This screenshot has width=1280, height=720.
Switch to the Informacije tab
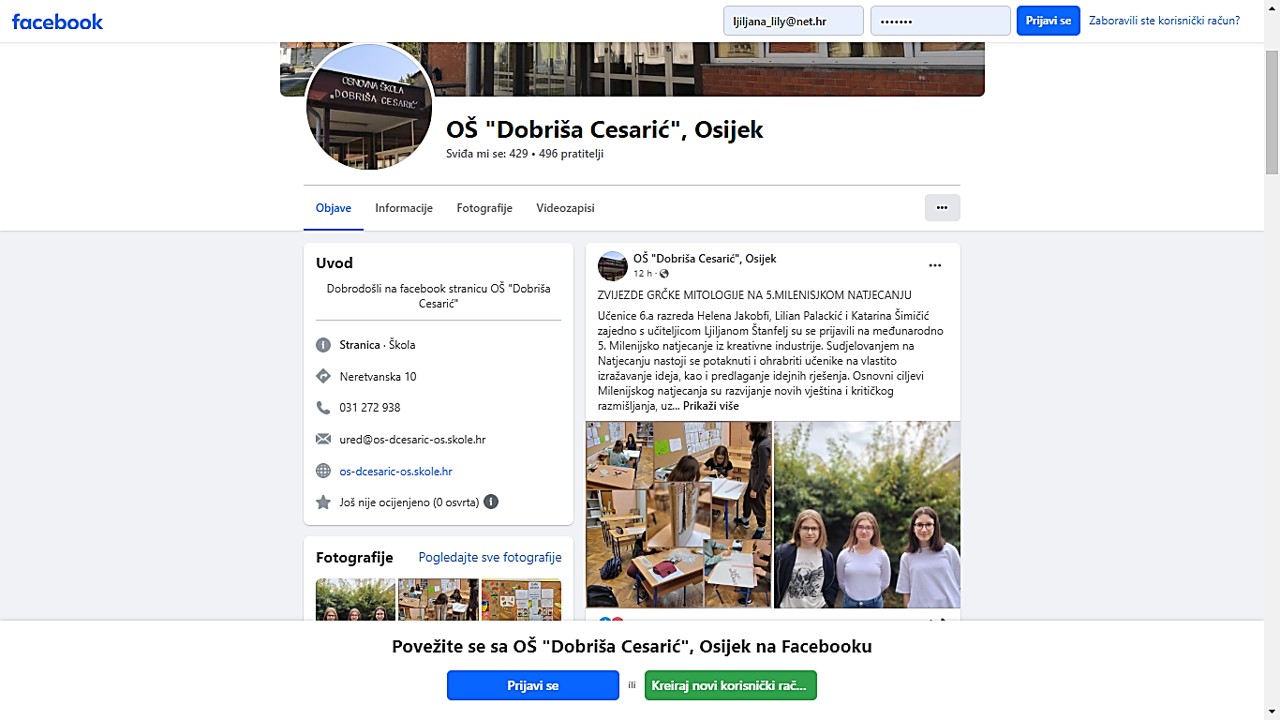(x=404, y=208)
